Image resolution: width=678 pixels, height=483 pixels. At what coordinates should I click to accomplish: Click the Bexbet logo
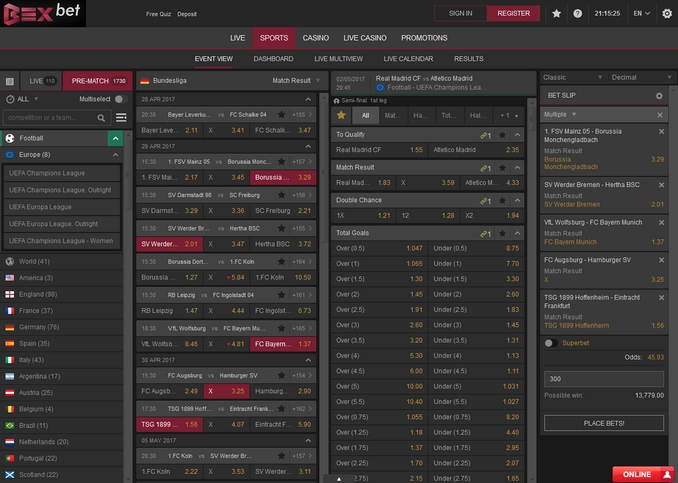42,13
